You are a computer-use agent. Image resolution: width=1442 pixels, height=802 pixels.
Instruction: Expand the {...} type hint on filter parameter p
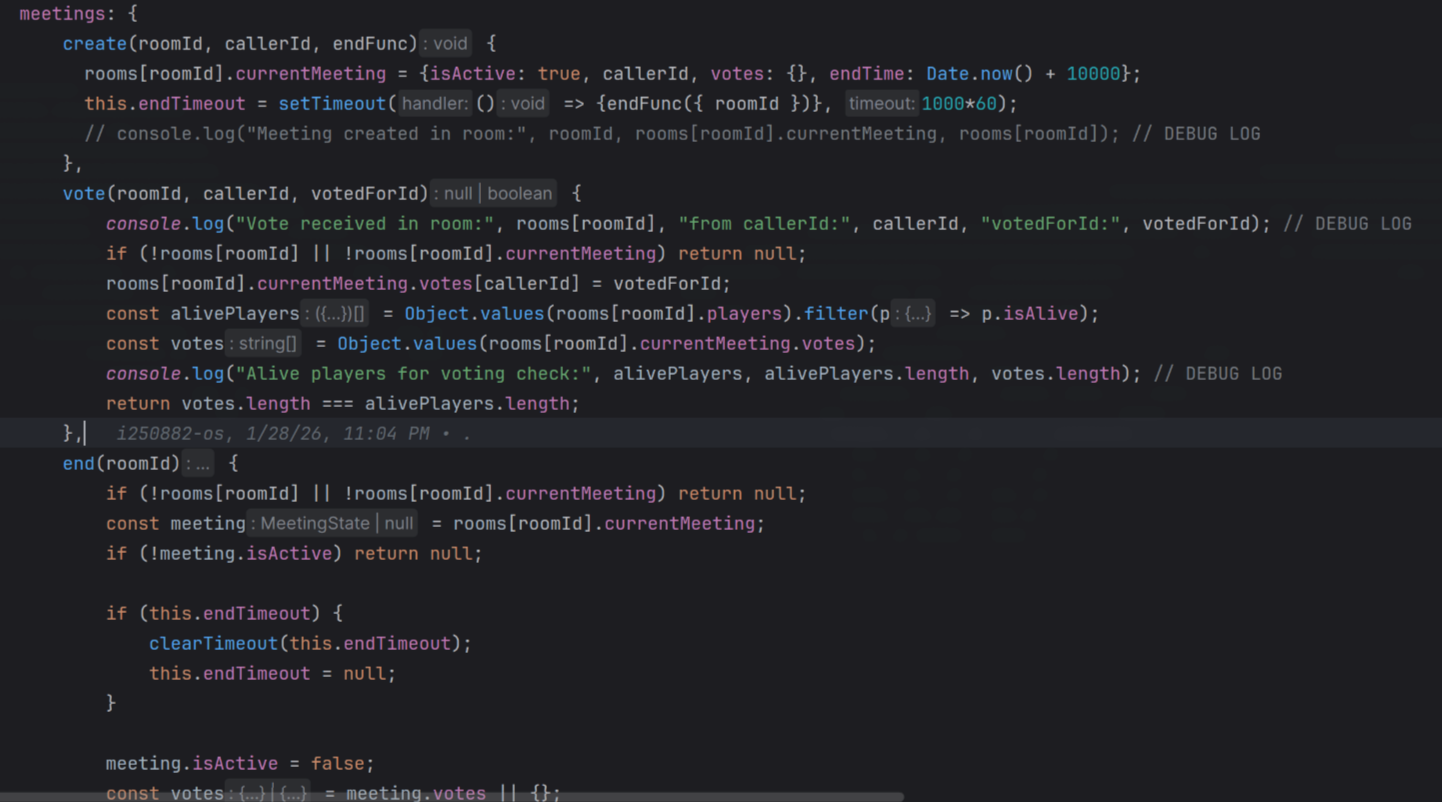(x=915, y=314)
